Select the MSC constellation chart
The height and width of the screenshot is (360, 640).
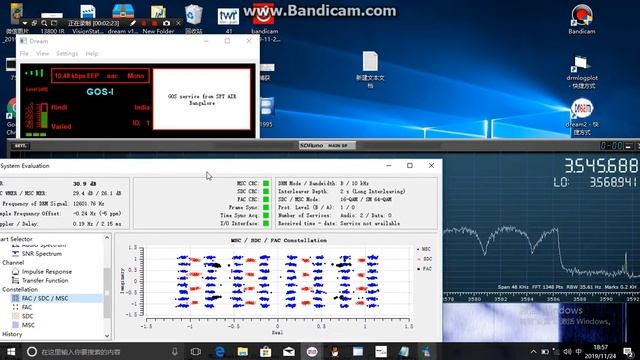pyautogui.click(x=28, y=325)
